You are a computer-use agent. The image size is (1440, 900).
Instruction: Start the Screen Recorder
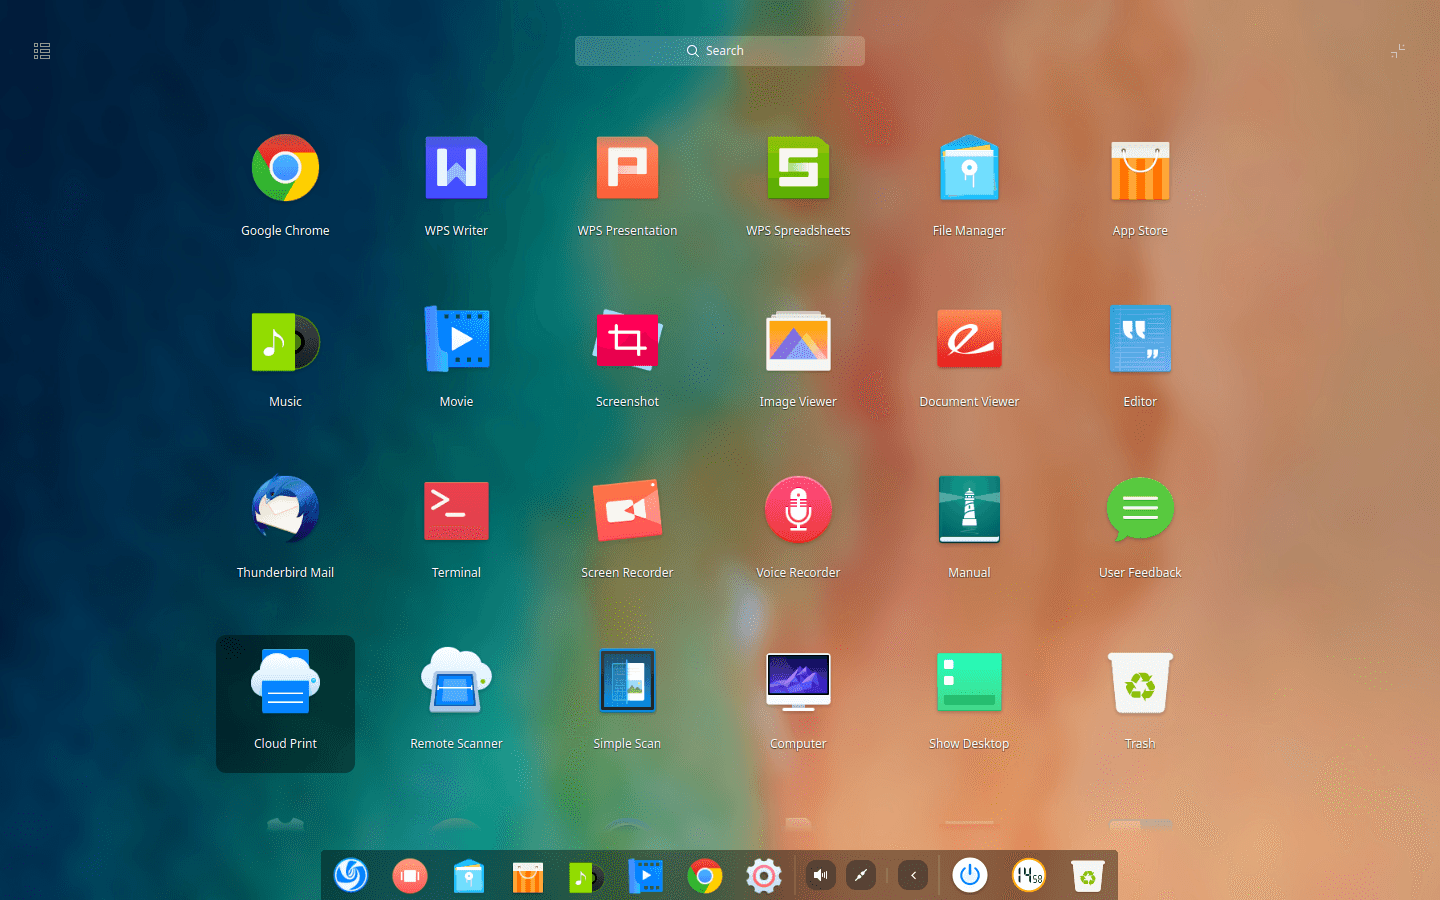pos(627,510)
